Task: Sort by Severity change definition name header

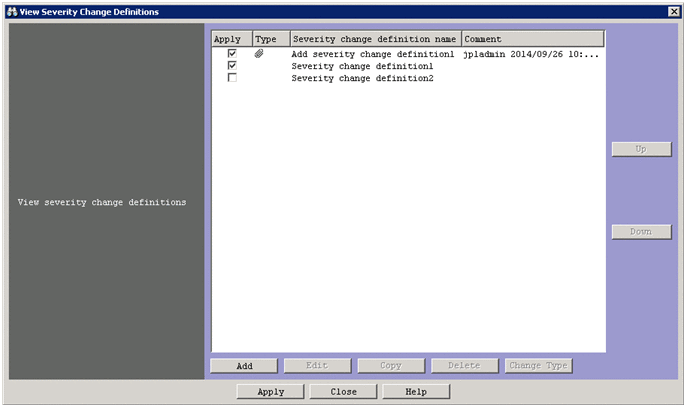Action: (x=374, y=39)
